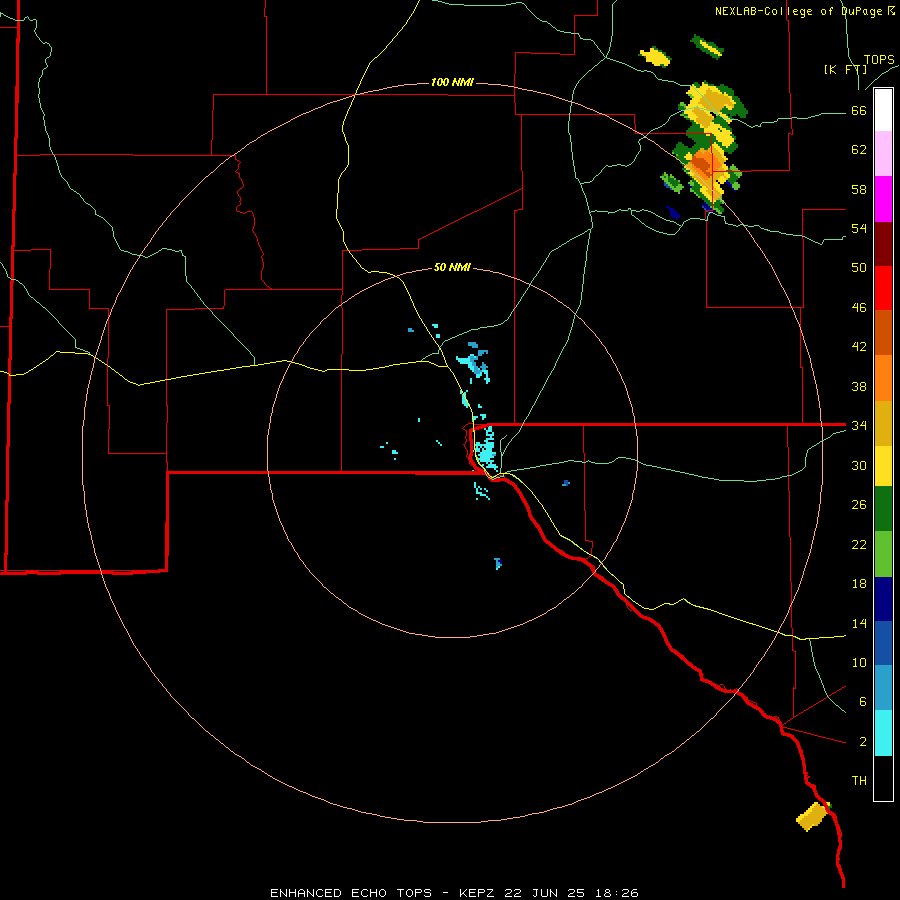The image size is (900, 900).
Task: Click the "TH" threshold label
Action: coord(859,780)
